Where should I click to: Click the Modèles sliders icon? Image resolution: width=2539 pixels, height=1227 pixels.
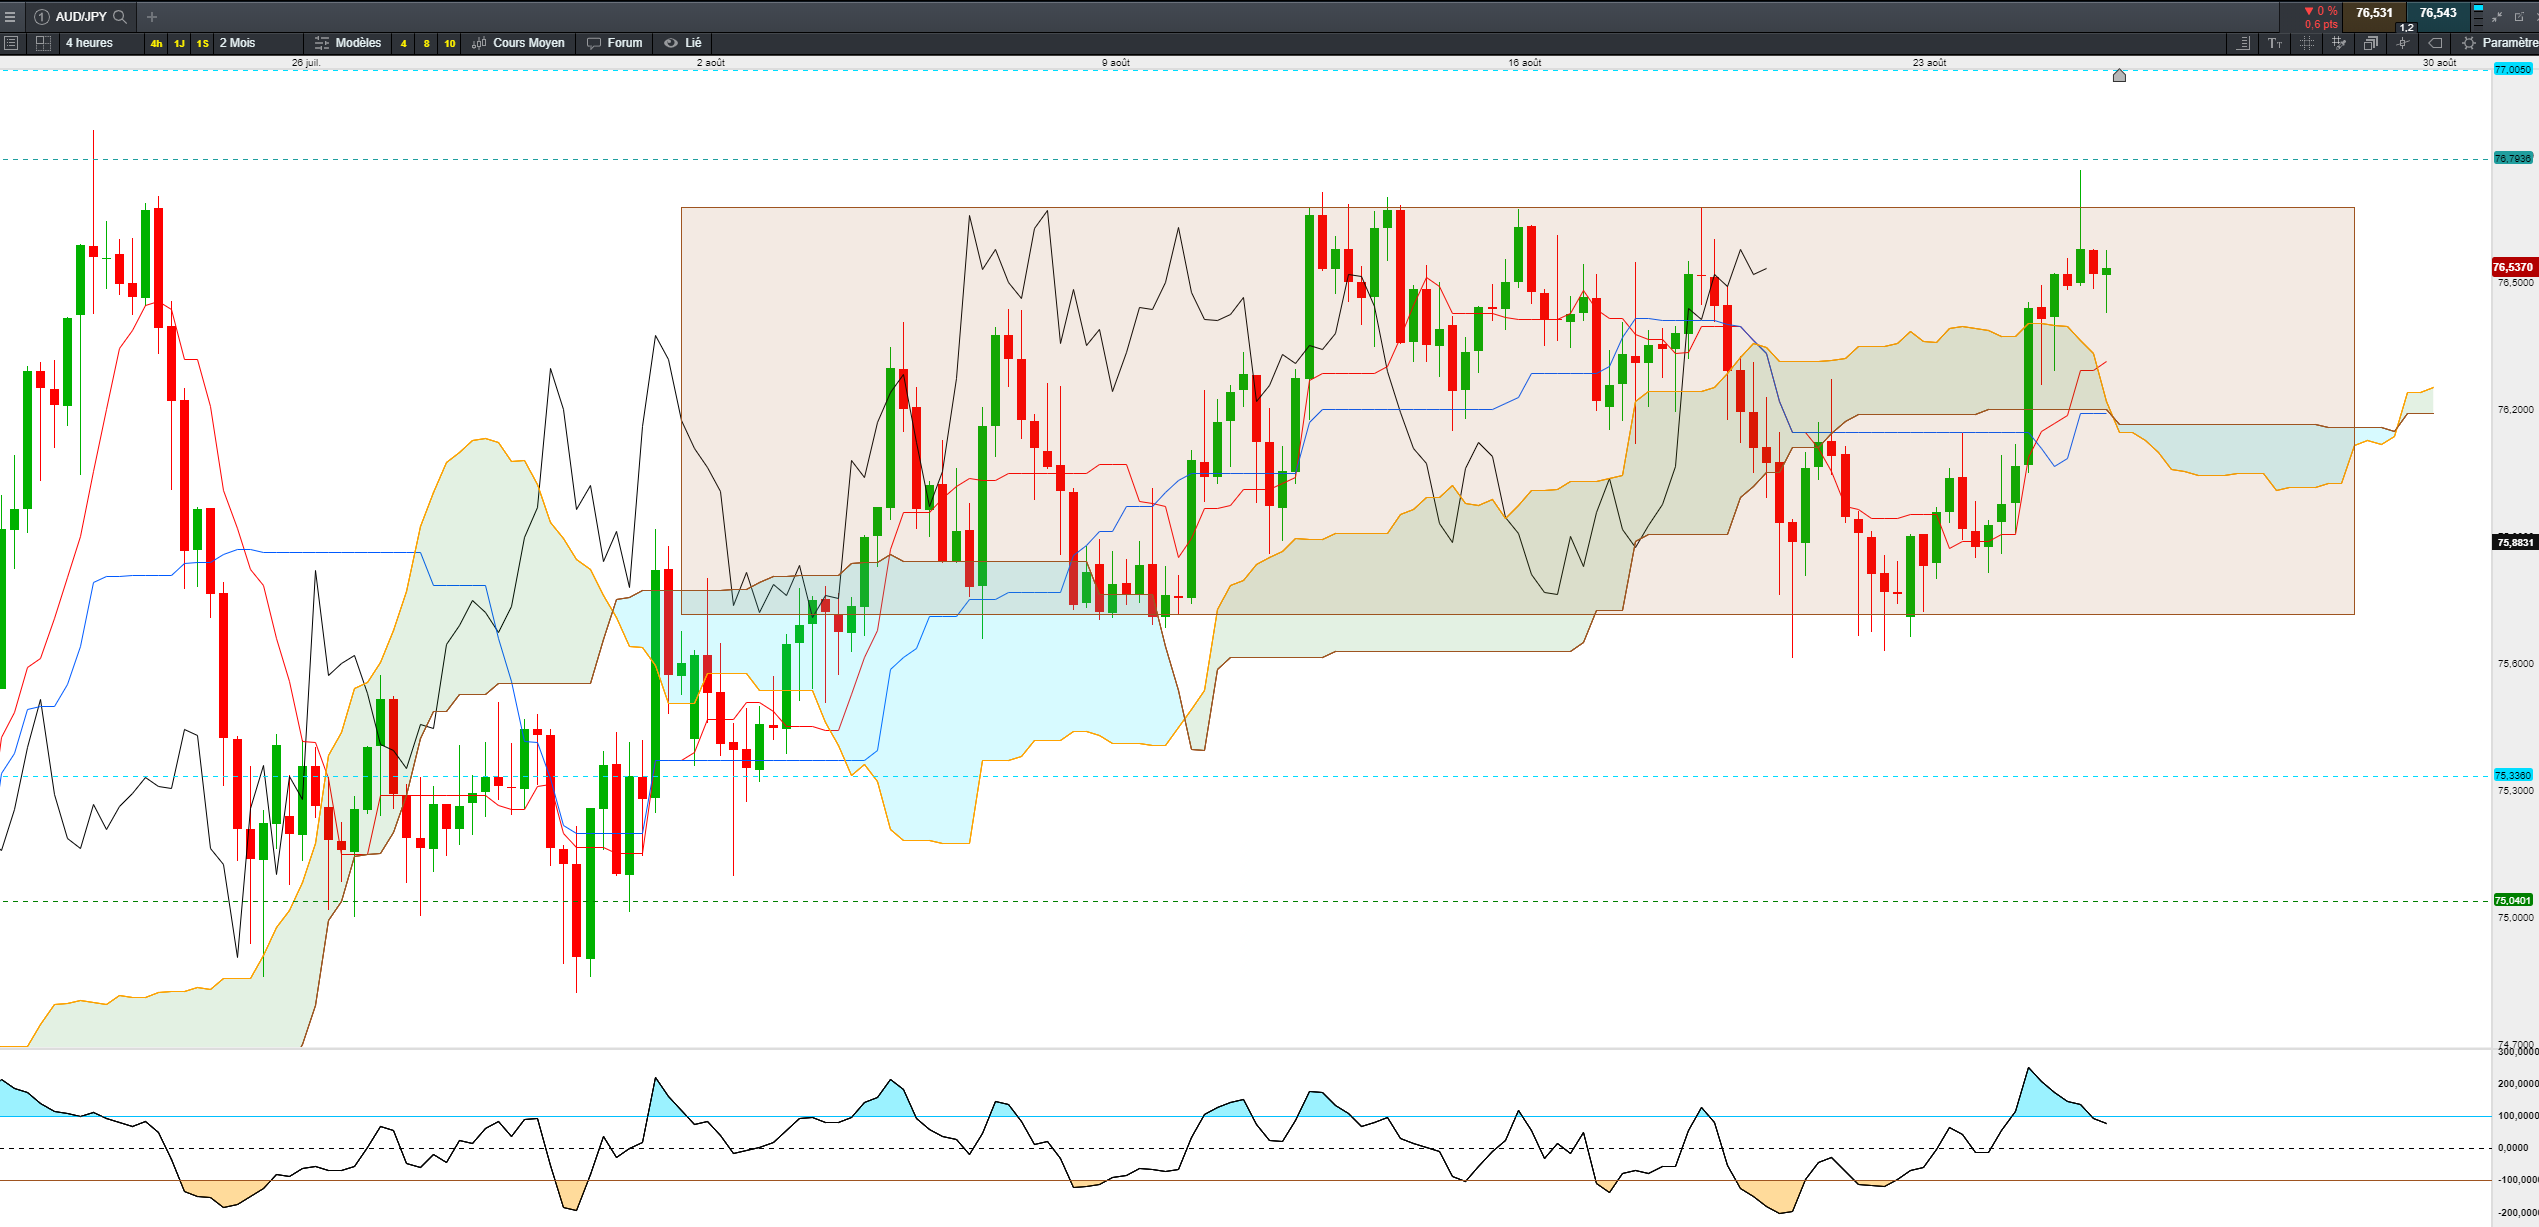point(322,43)
